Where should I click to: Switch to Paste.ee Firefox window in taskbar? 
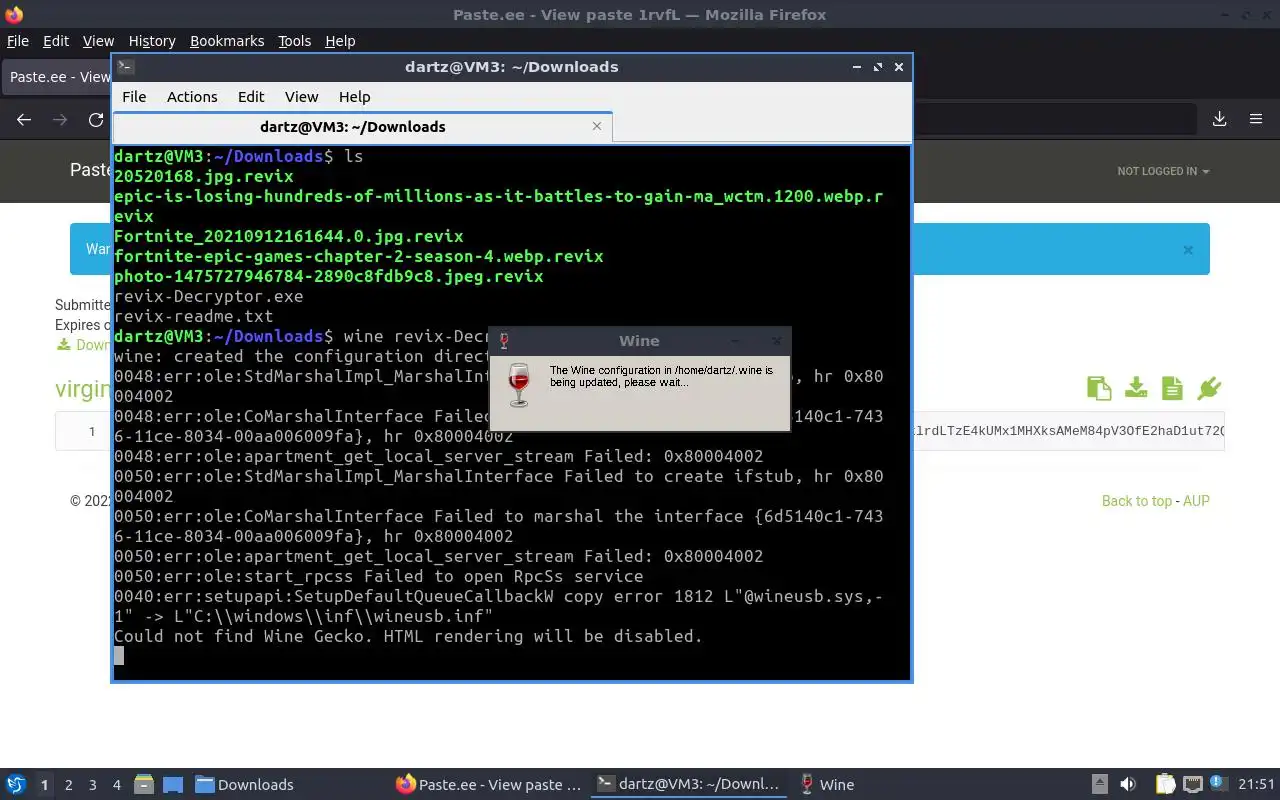pyautogui.click(x=488, y=784)
